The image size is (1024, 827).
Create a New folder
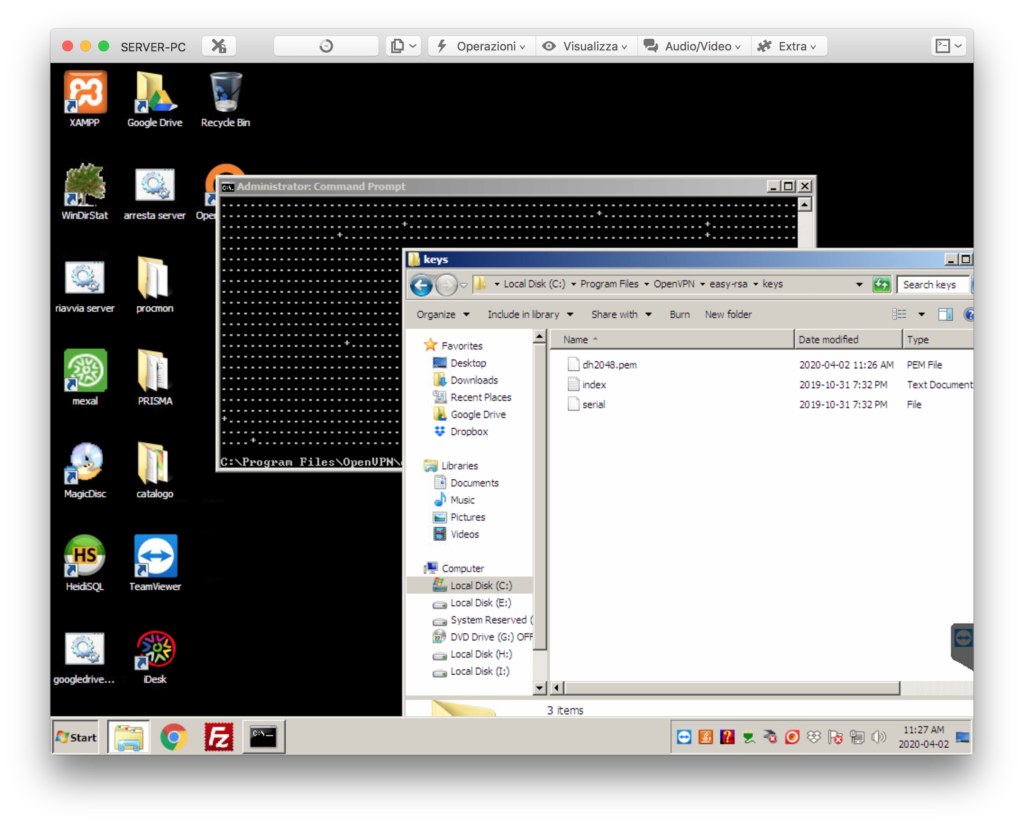(728, 315)
